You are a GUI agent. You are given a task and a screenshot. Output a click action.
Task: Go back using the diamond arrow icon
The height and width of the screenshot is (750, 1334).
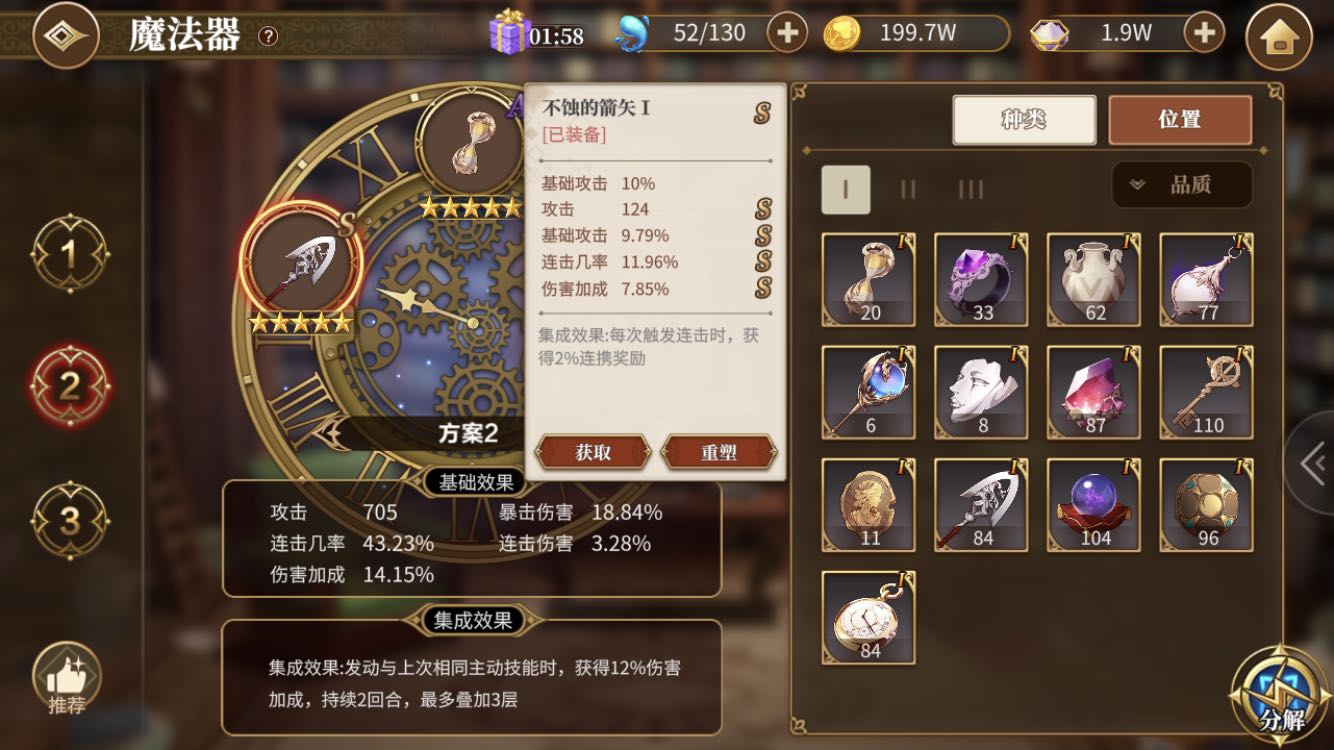click(66, 35)
